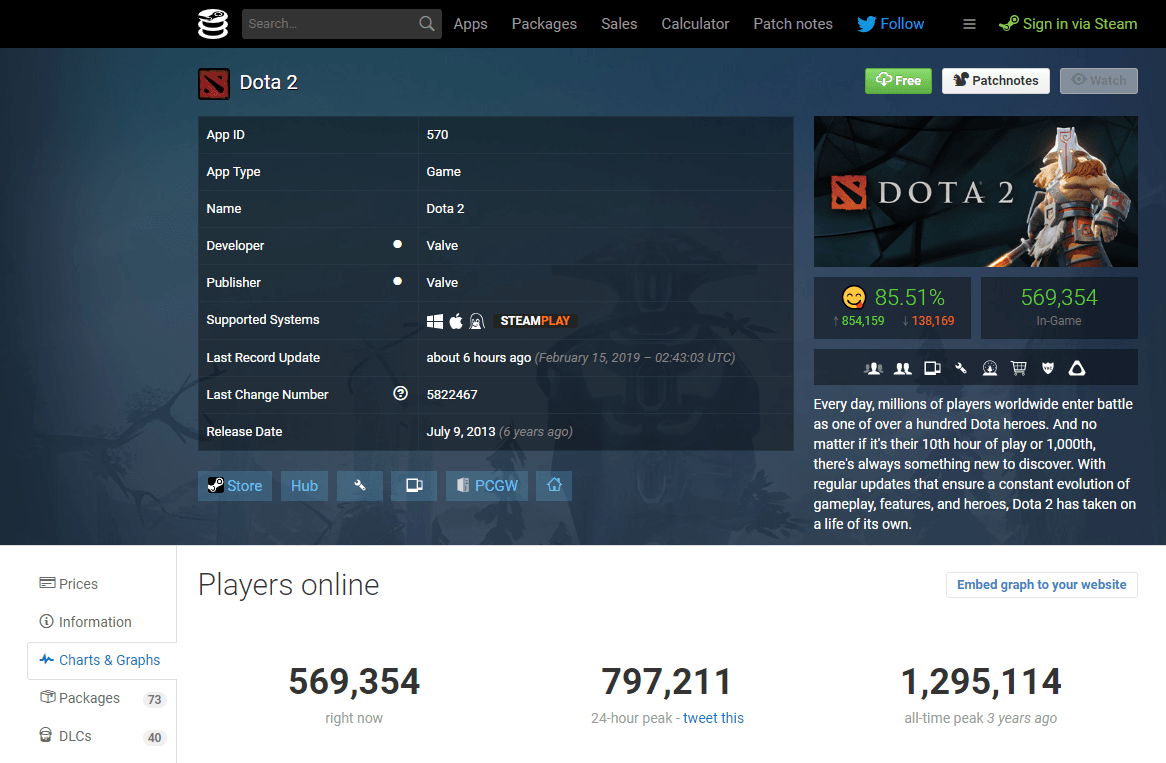Click the Apple macOS system icon
The image size is (1166, 763).
(x=456, y=321)
